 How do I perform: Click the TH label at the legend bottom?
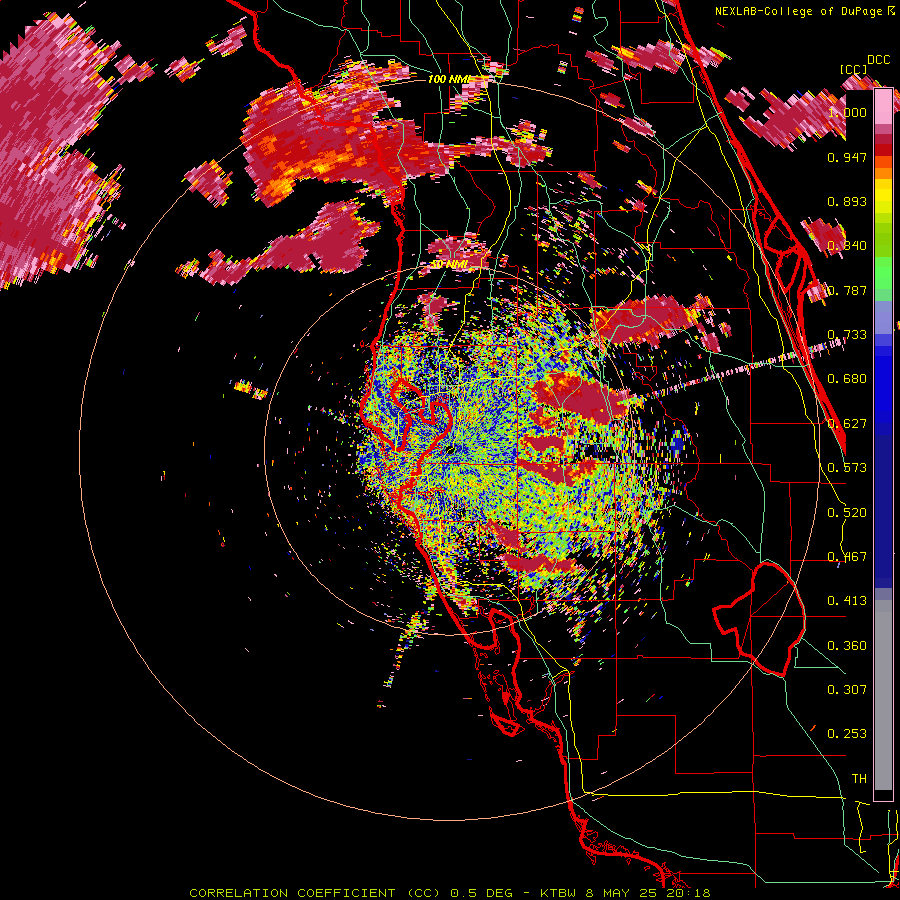coord(859,779)
